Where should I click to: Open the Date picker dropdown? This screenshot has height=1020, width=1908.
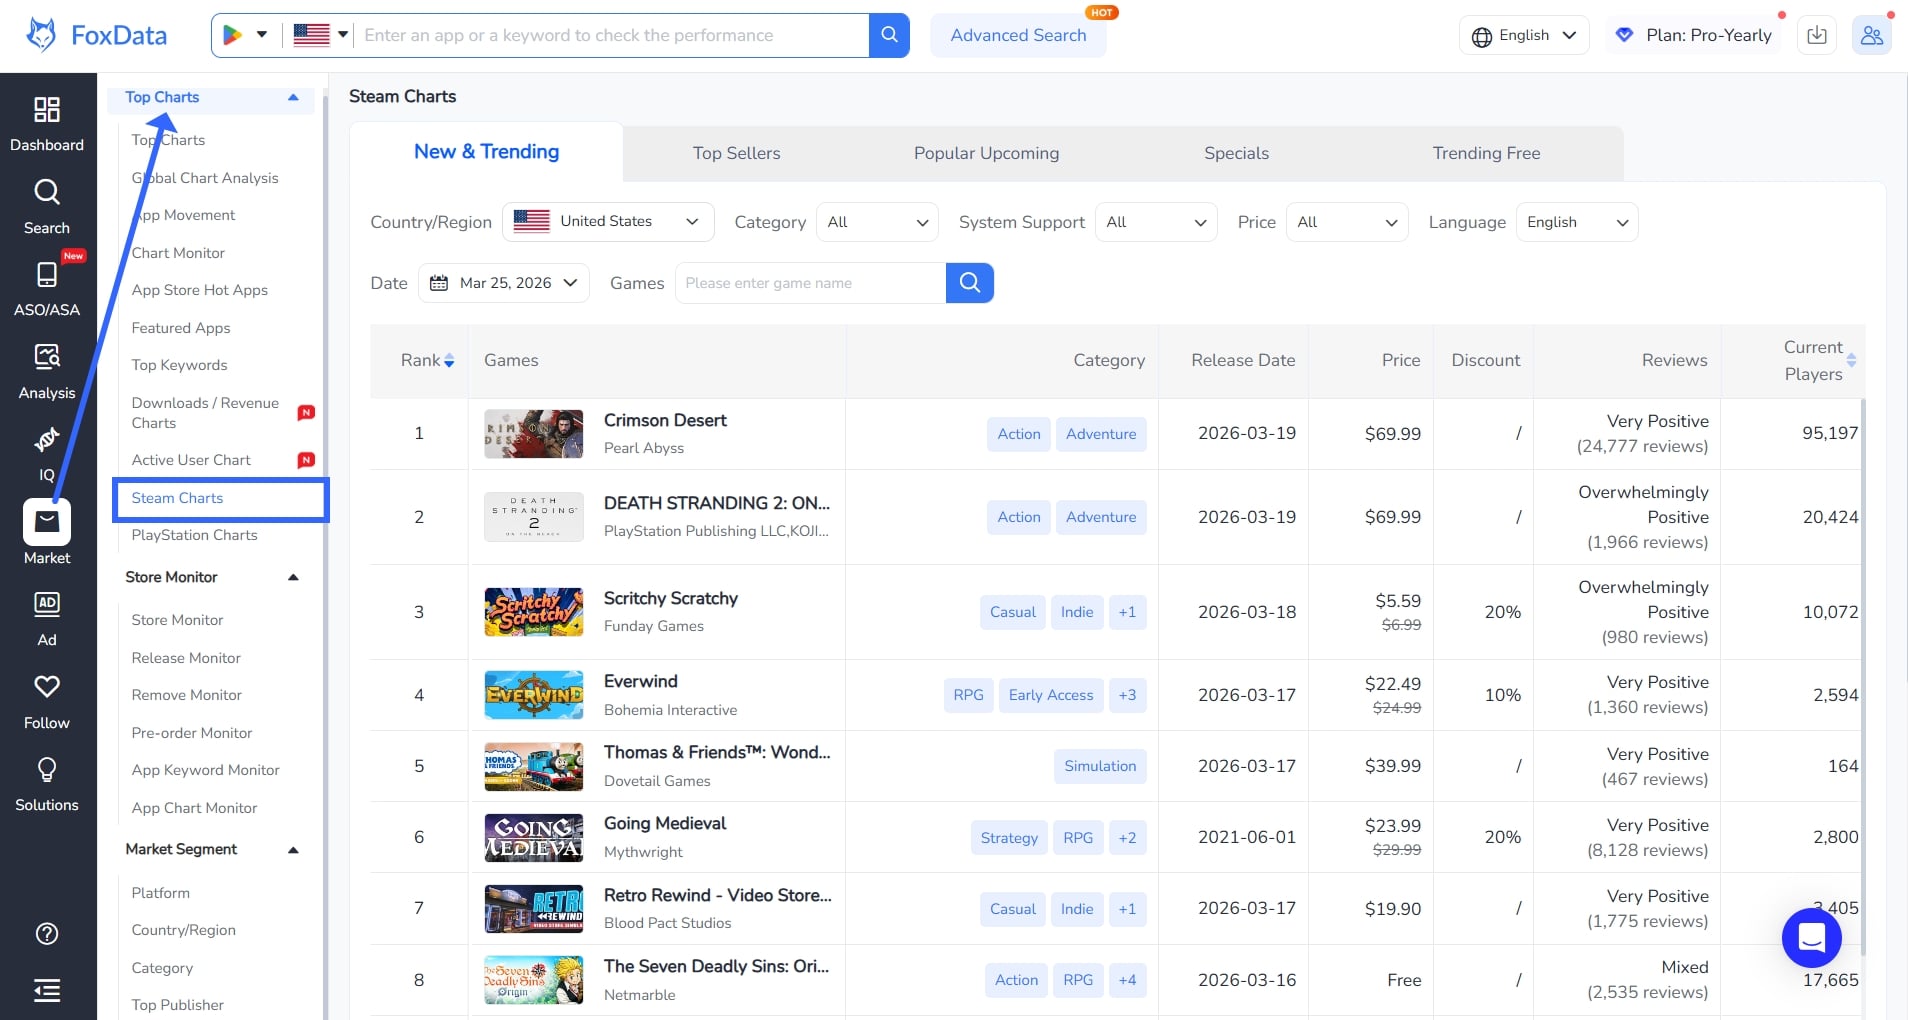(504, 283)
